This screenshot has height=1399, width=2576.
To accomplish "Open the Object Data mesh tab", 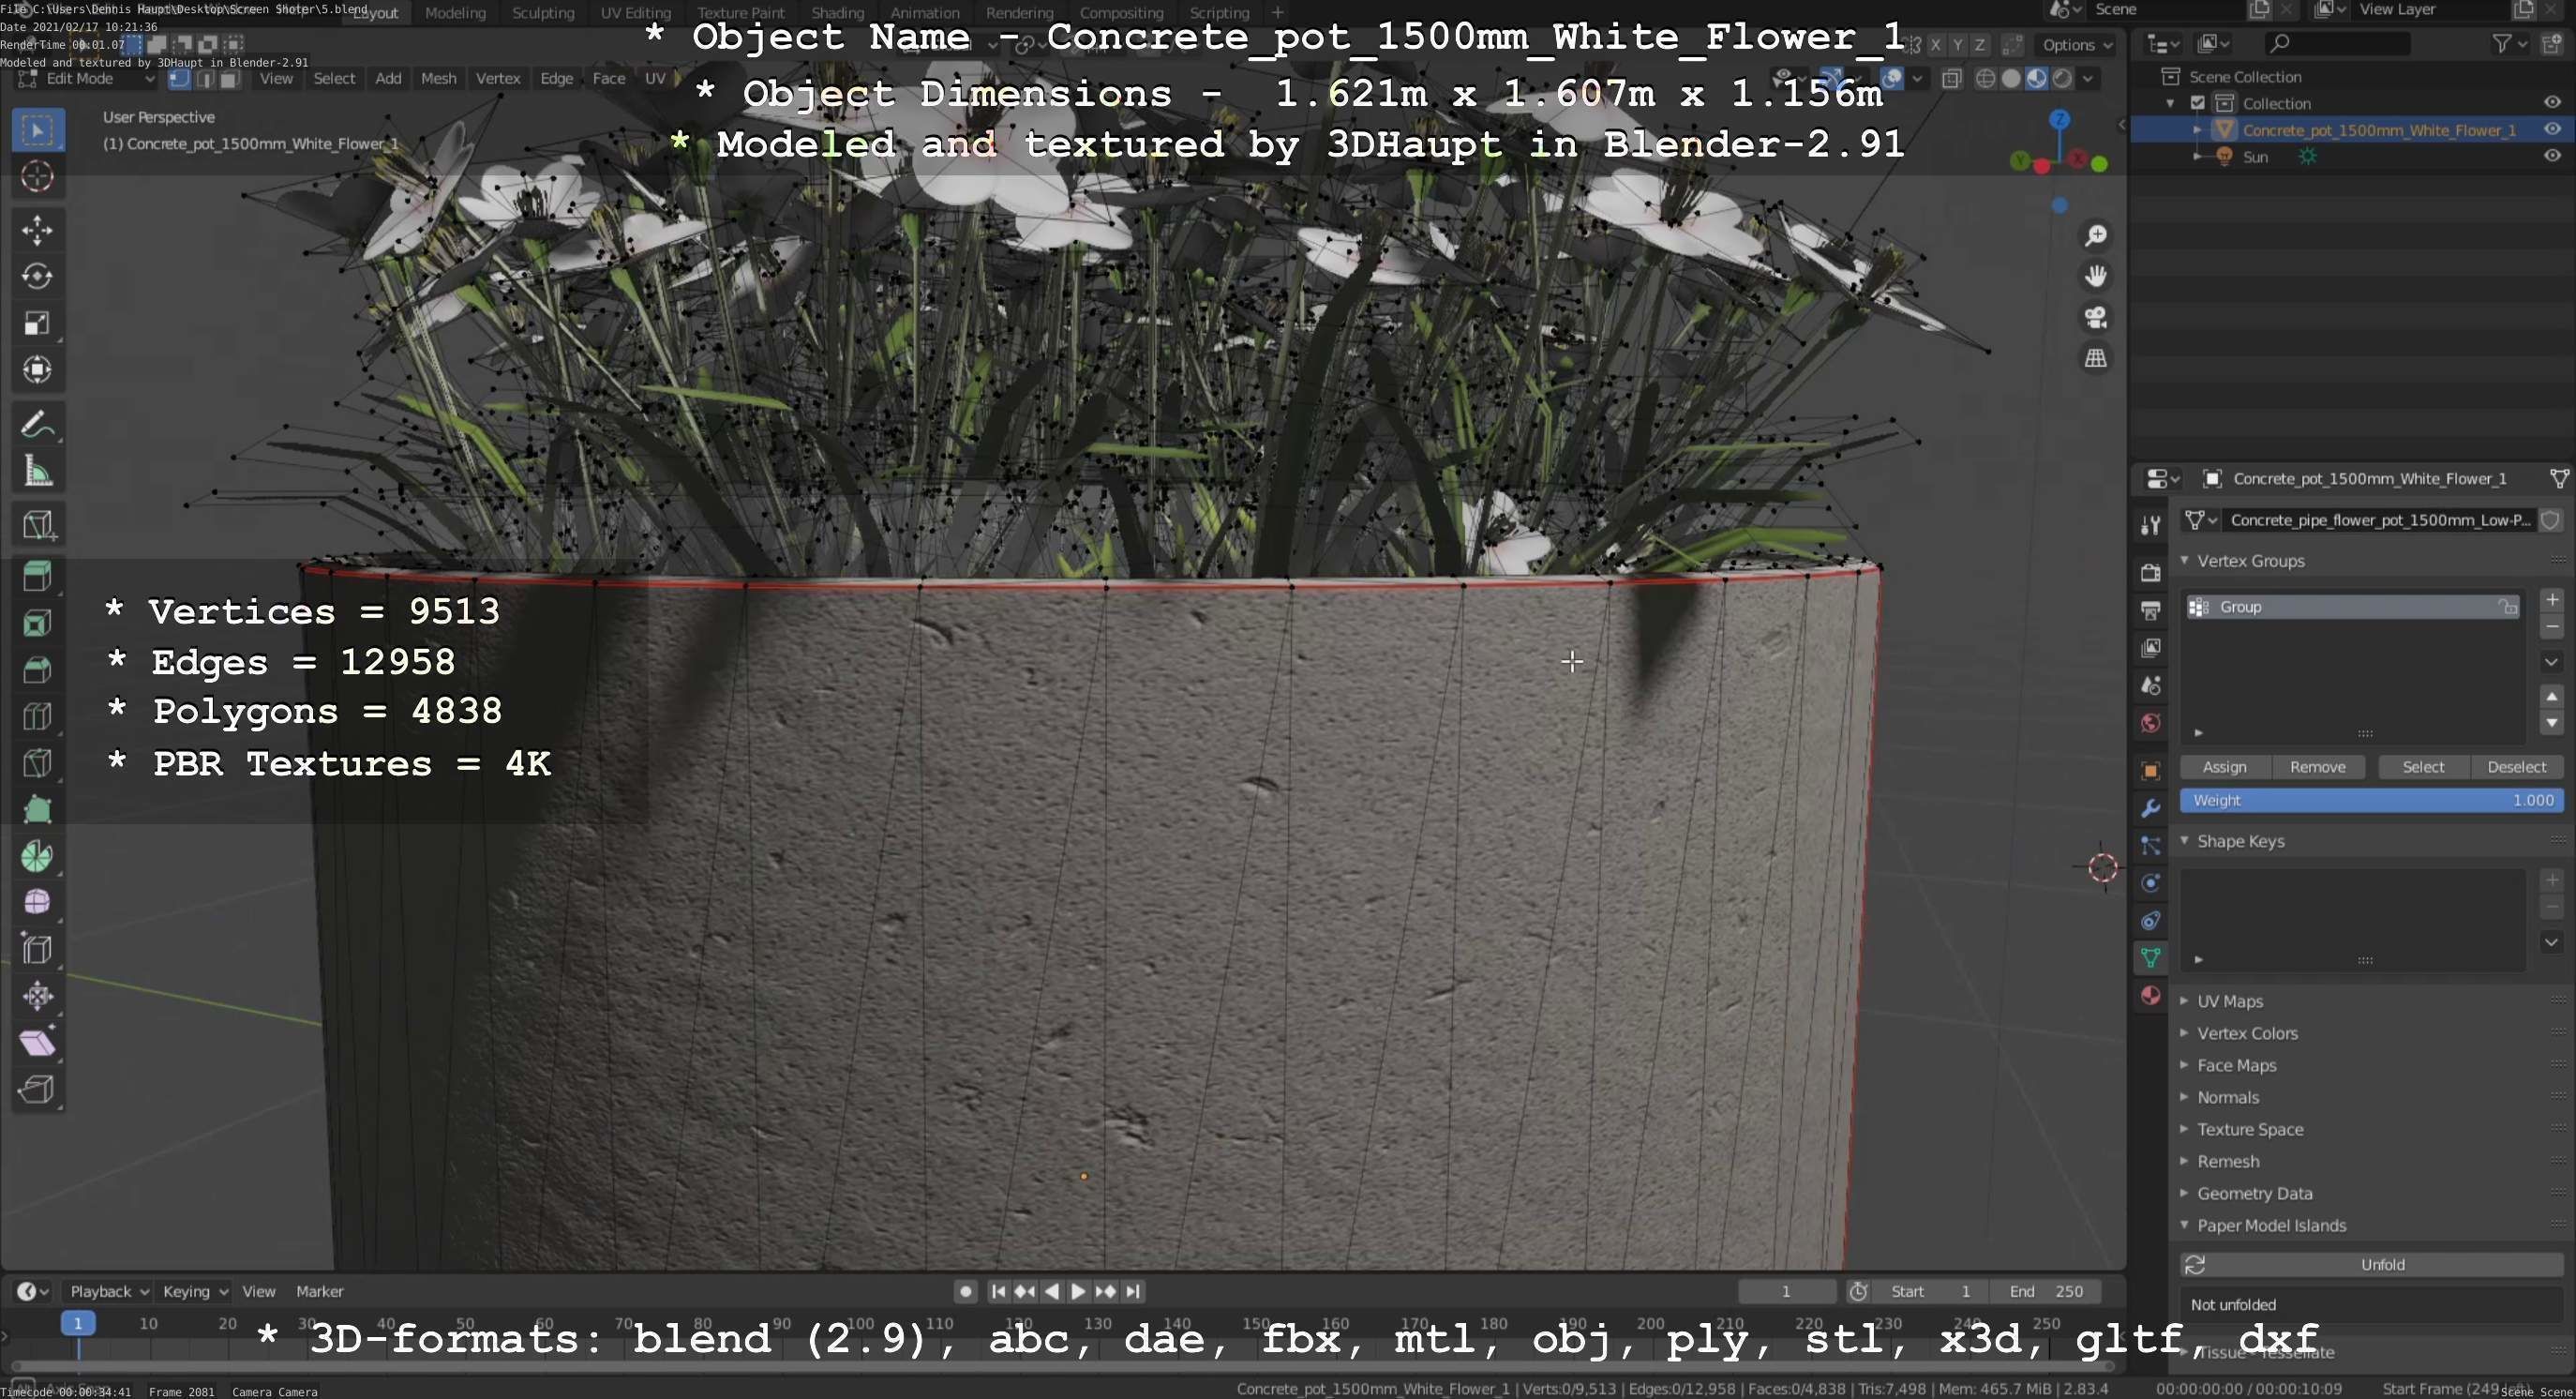I will click(2150, 957).
